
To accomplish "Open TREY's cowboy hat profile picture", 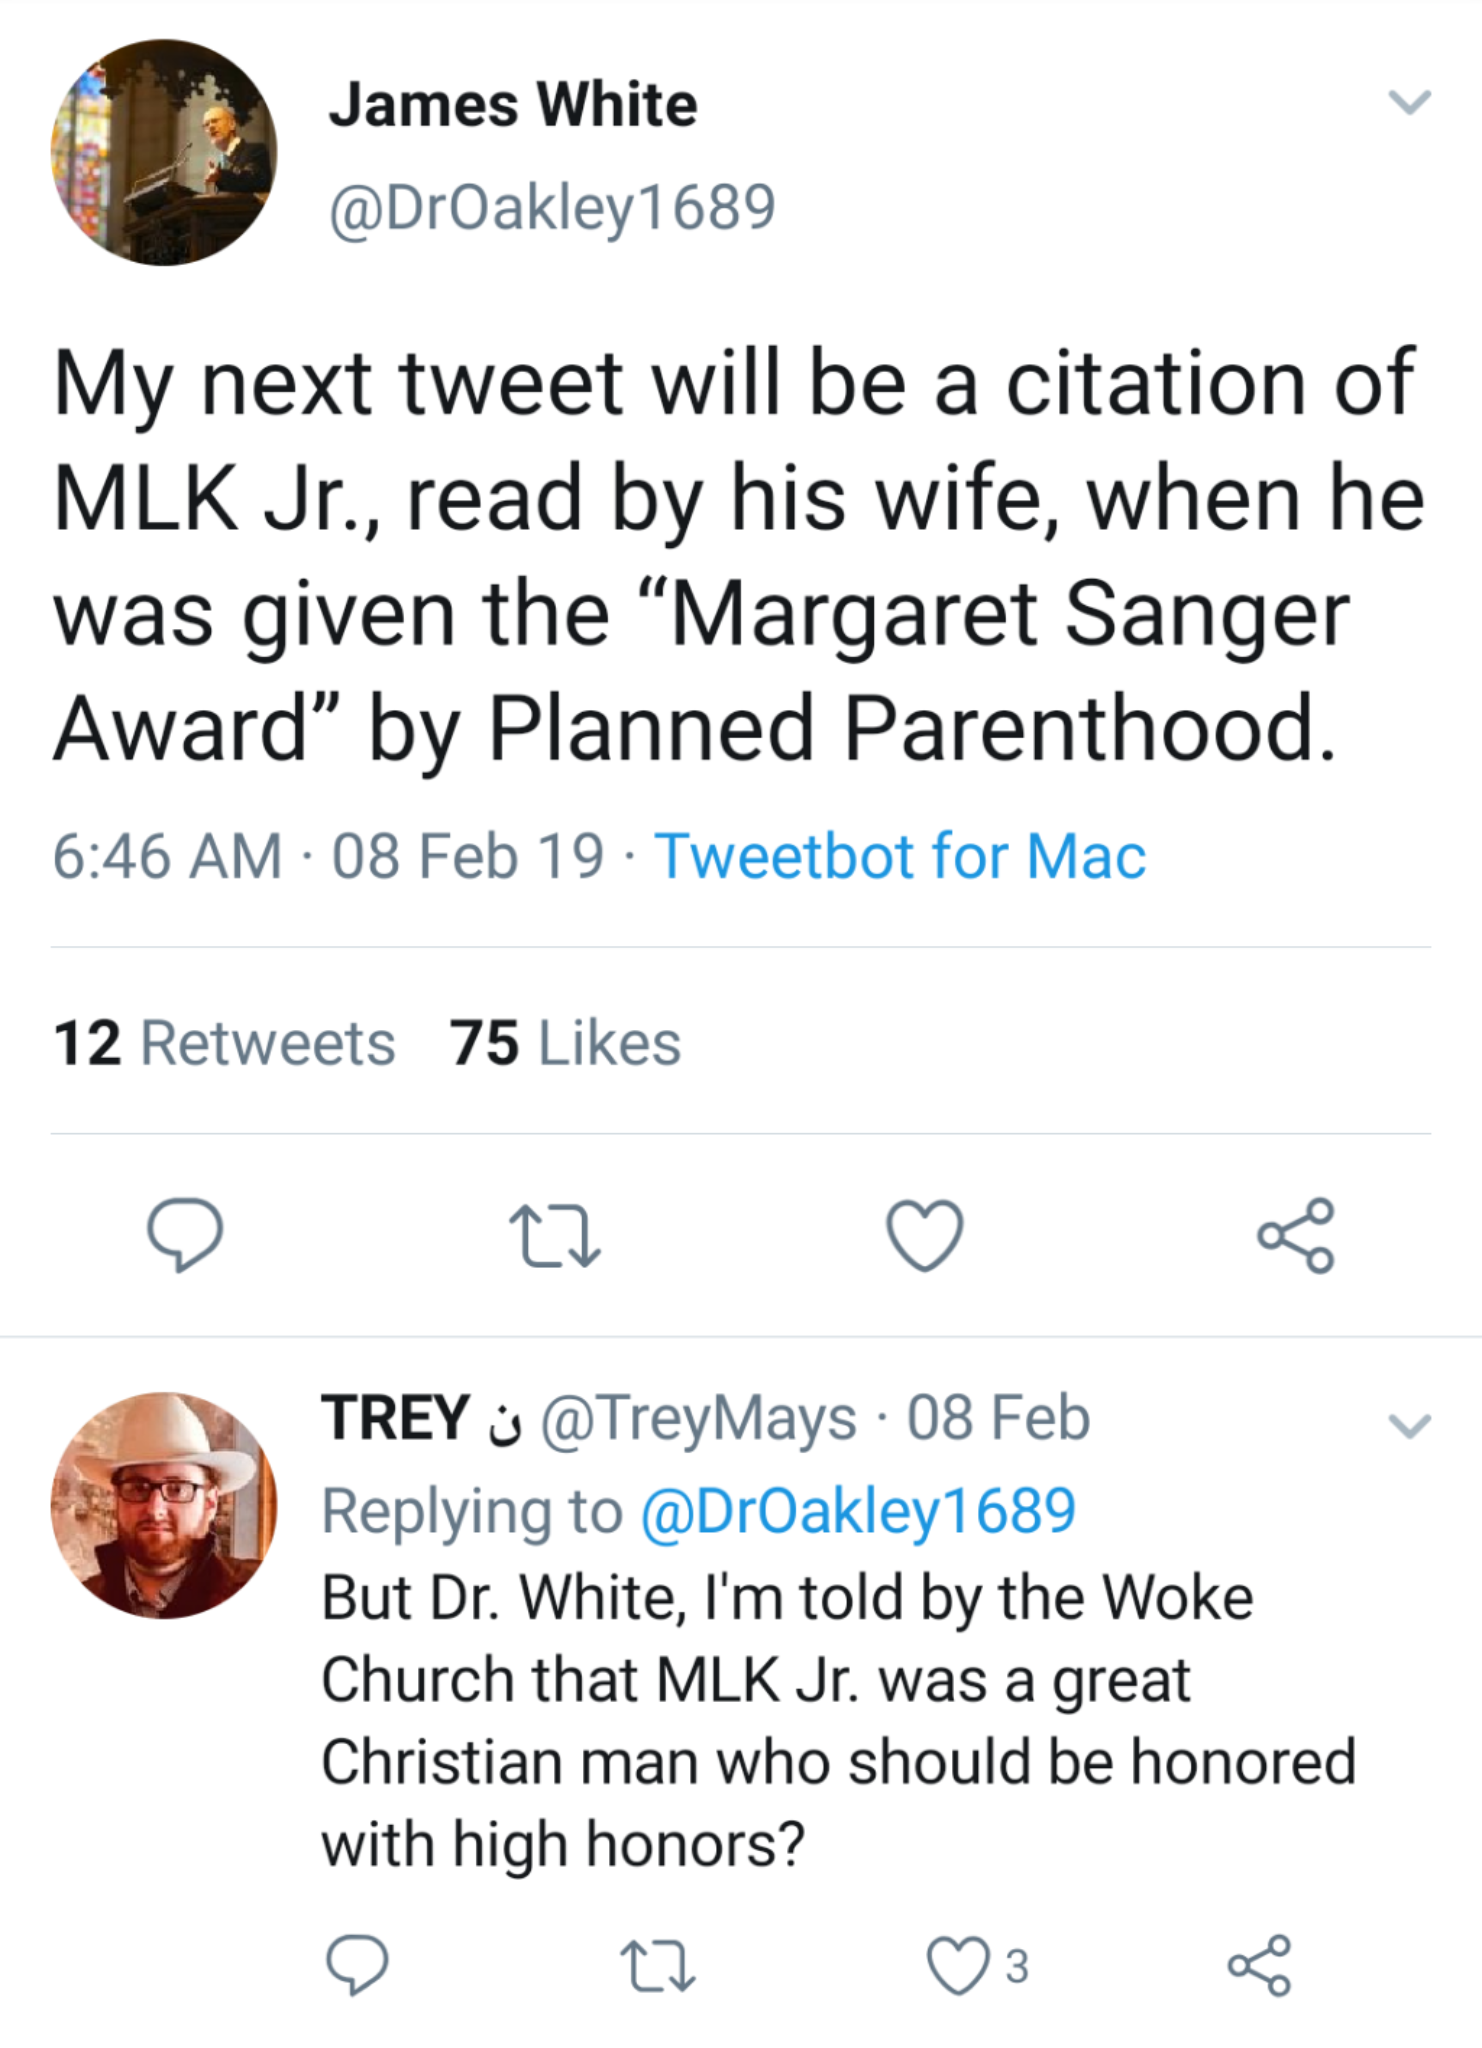I will (x=164, y=1505).
